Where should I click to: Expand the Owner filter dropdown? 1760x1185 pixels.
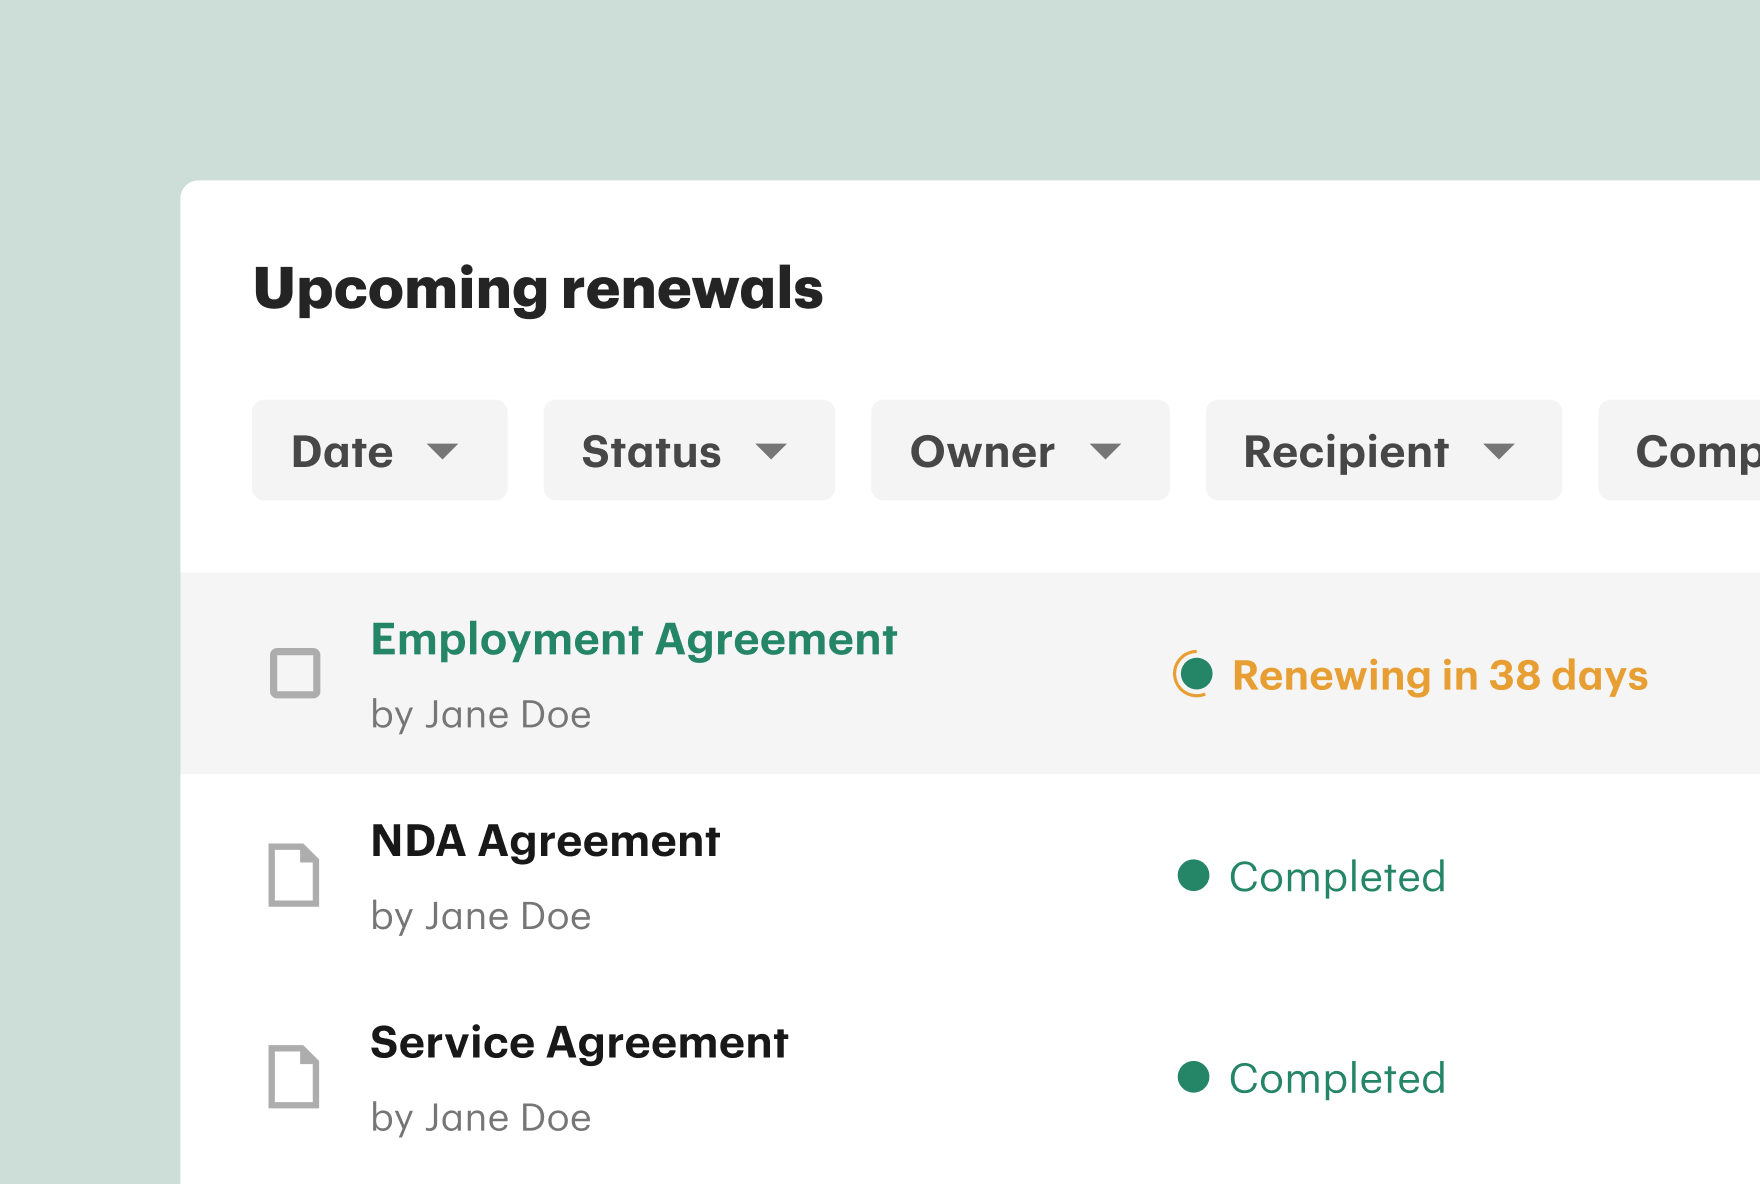coord(1020,450)
